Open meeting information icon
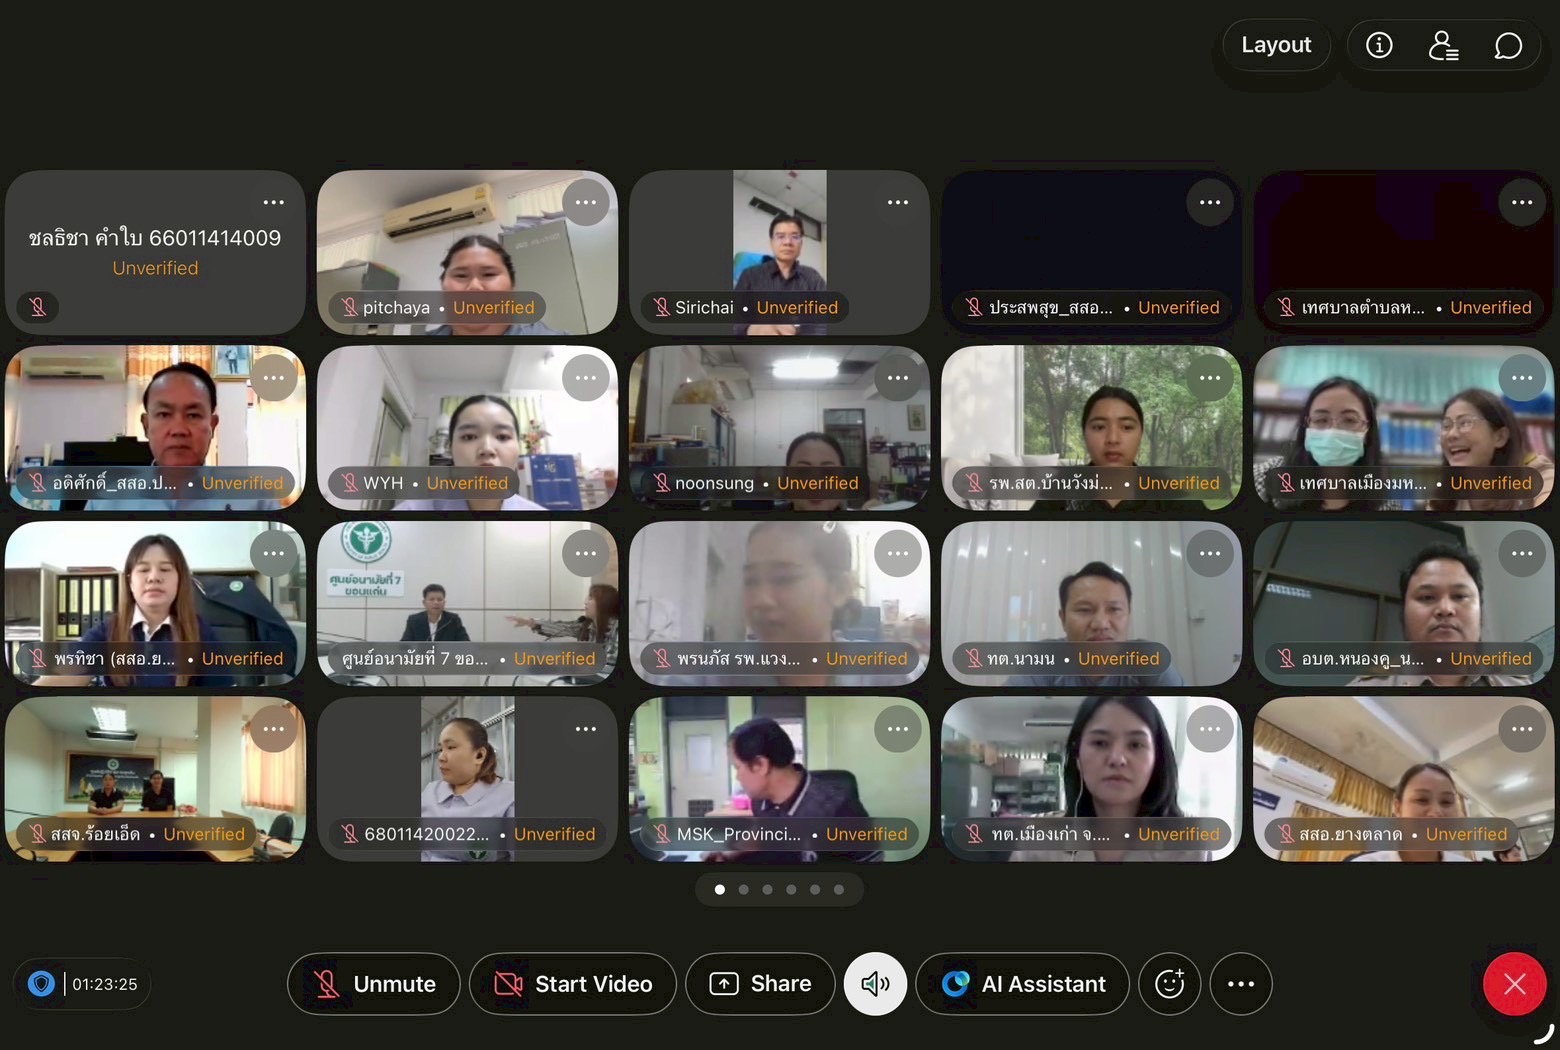This screenshot has height=1050, width=1560. coord(1379,45)
